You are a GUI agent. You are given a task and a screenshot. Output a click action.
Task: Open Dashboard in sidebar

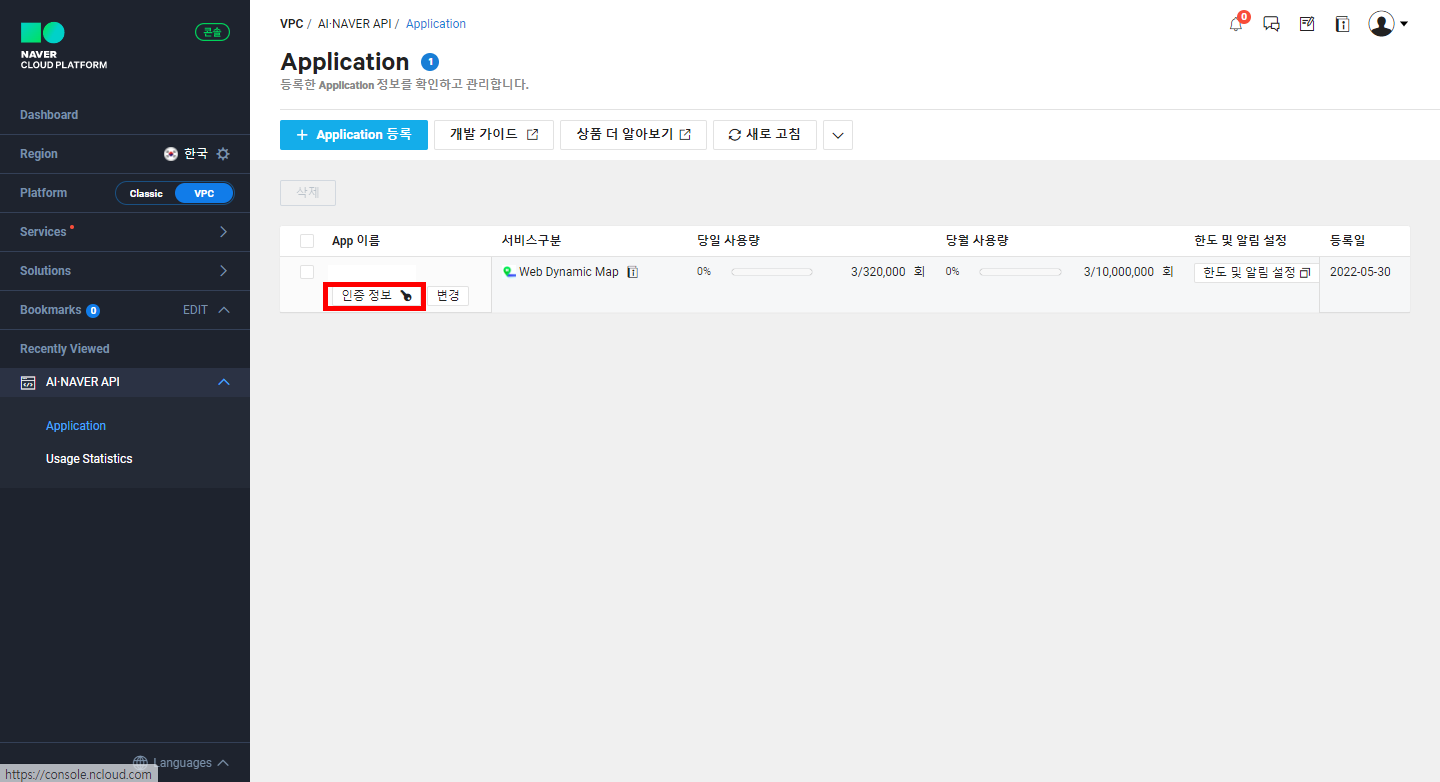click(x=49, y=115)
